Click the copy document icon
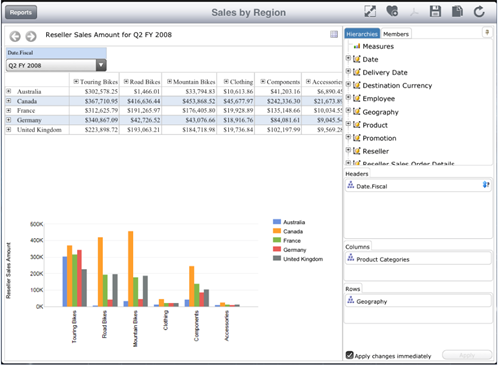Screen dimensions: 498x365 click(x=457, y=11)
